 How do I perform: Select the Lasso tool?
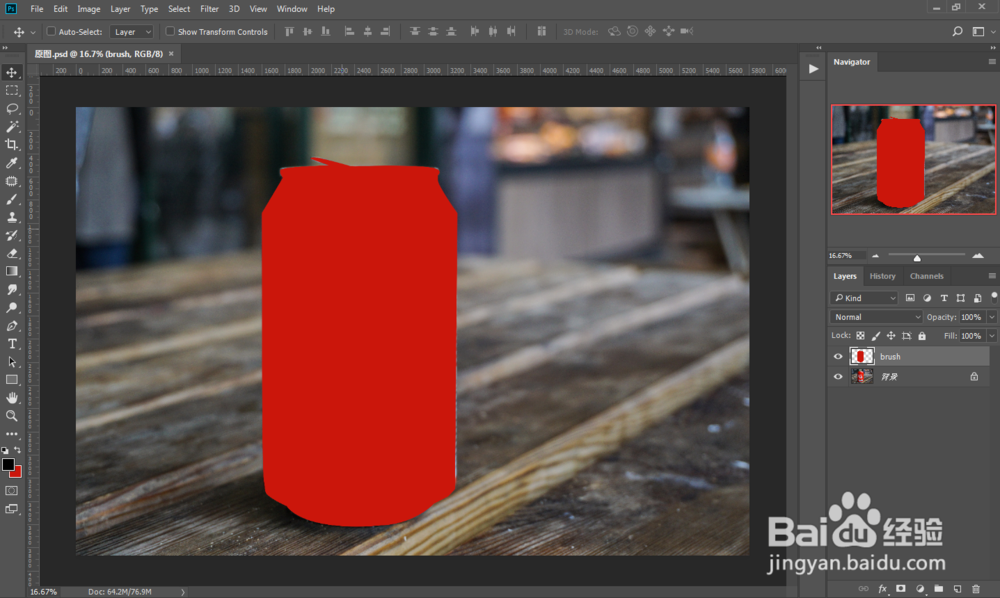coord(12,109)
